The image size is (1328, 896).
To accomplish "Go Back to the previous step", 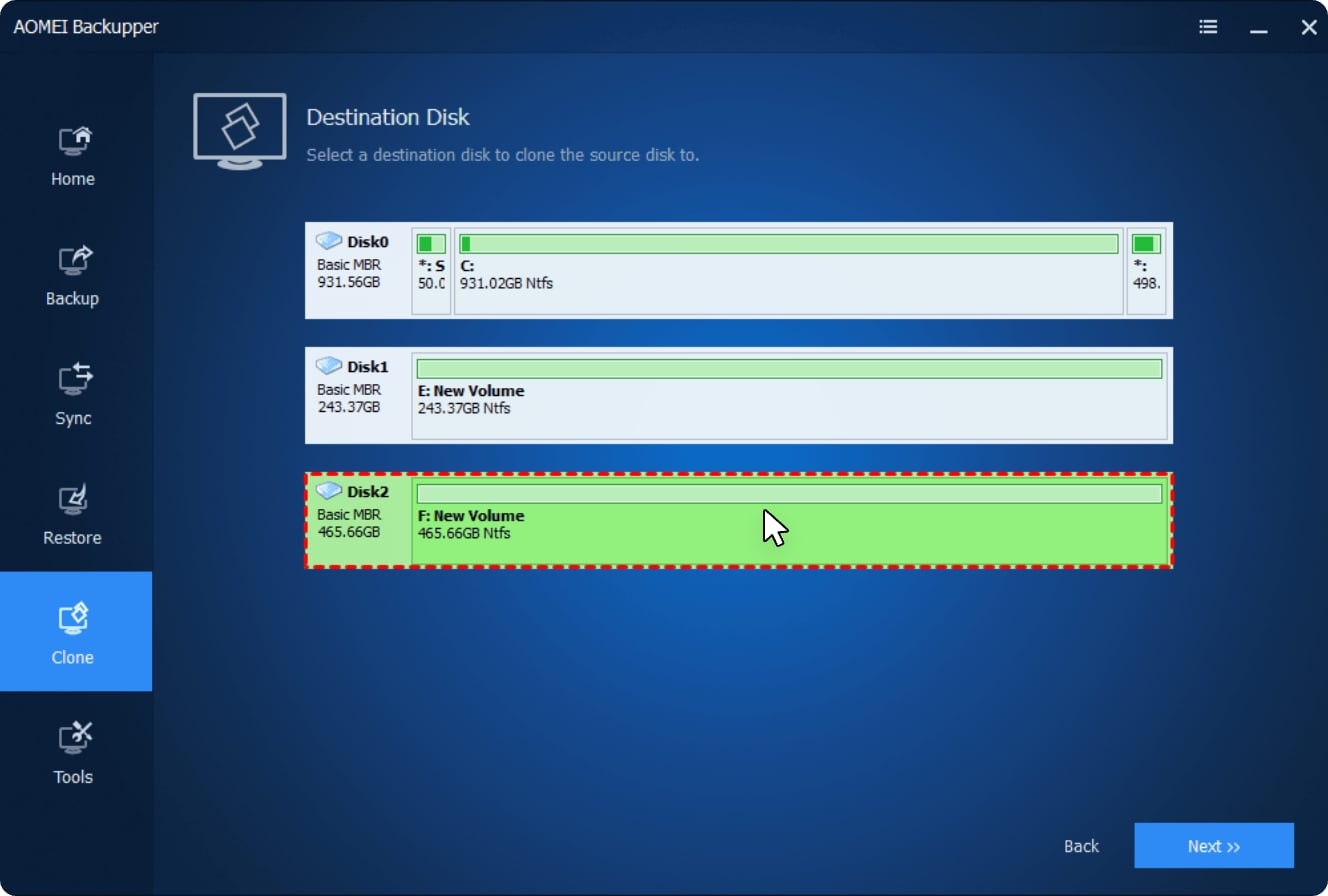I will click(x=1081, y=846).
